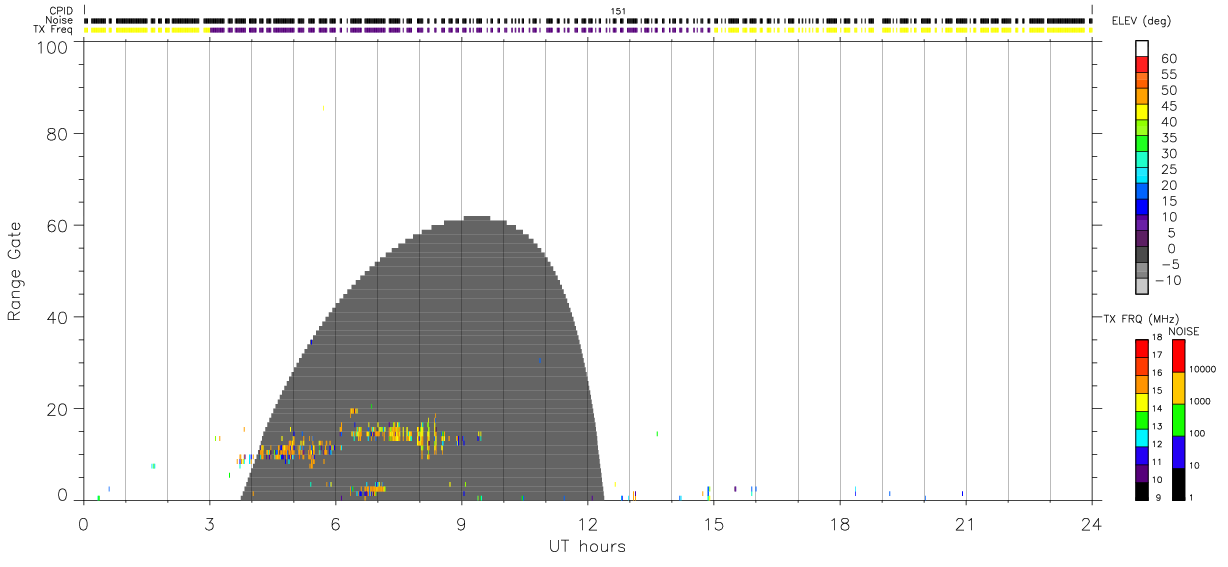Click the green 30–35 swatch in ELEV colorbar
This screenshot has height=567, width=1228.
pyautogui.click(x=1142, y=144)
